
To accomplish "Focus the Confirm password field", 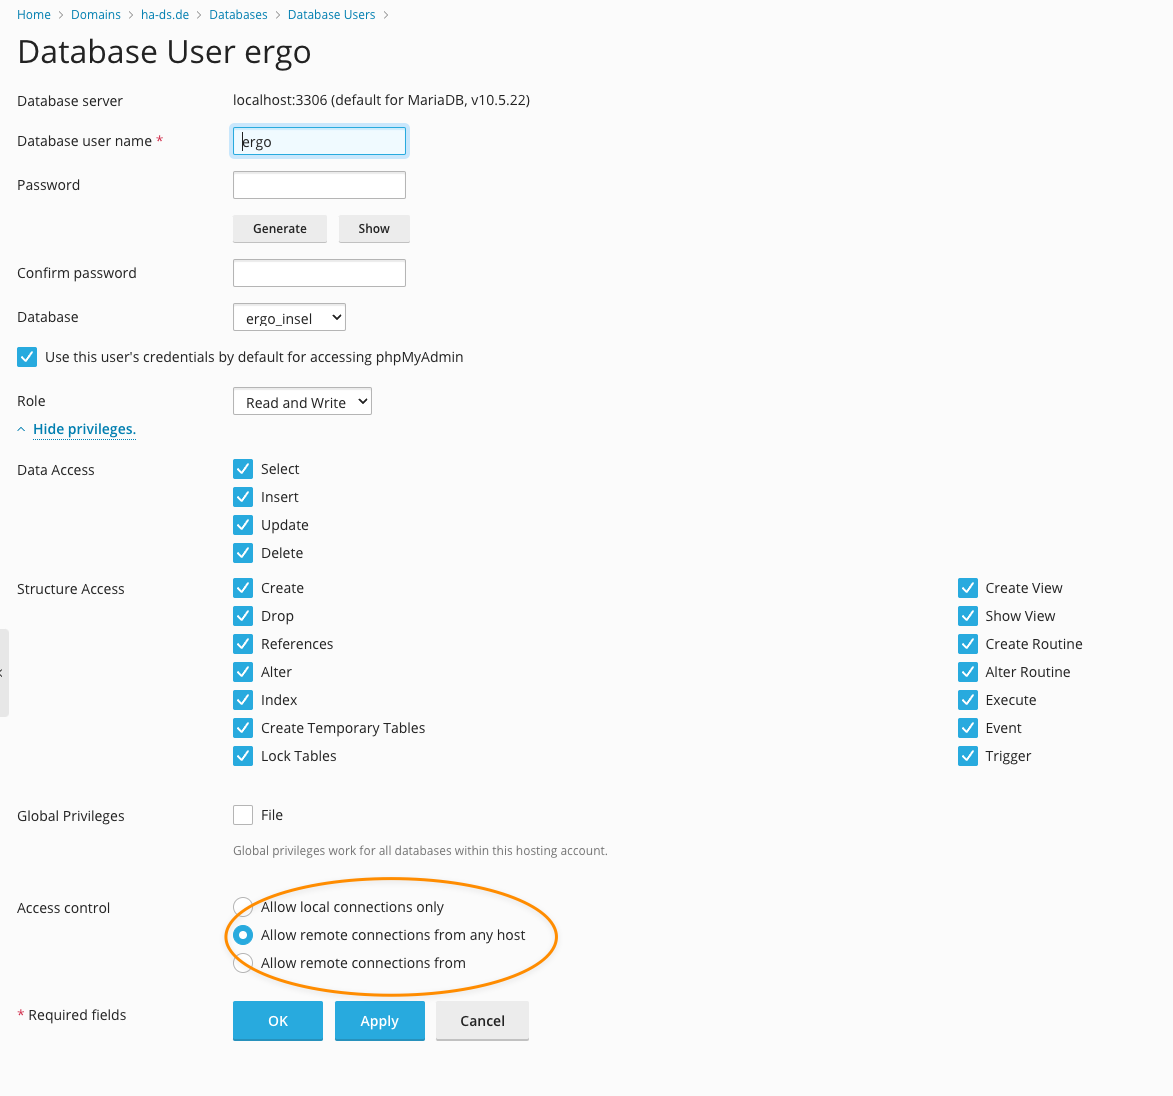I will point(319,273).
